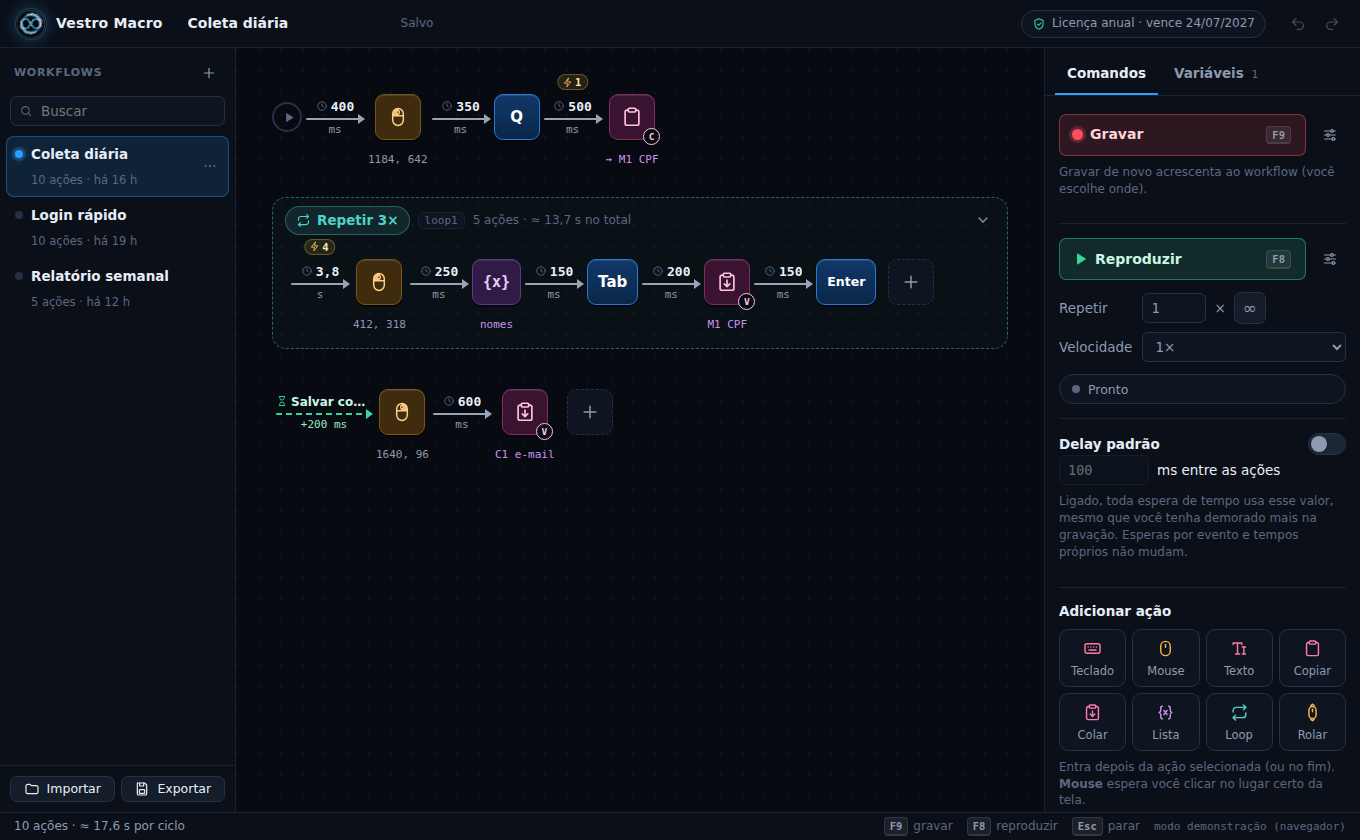Viewport: 1360px width, 840px height.
Task: Click the 400 ms delay before first mouse action
Action: pos(336,117)
